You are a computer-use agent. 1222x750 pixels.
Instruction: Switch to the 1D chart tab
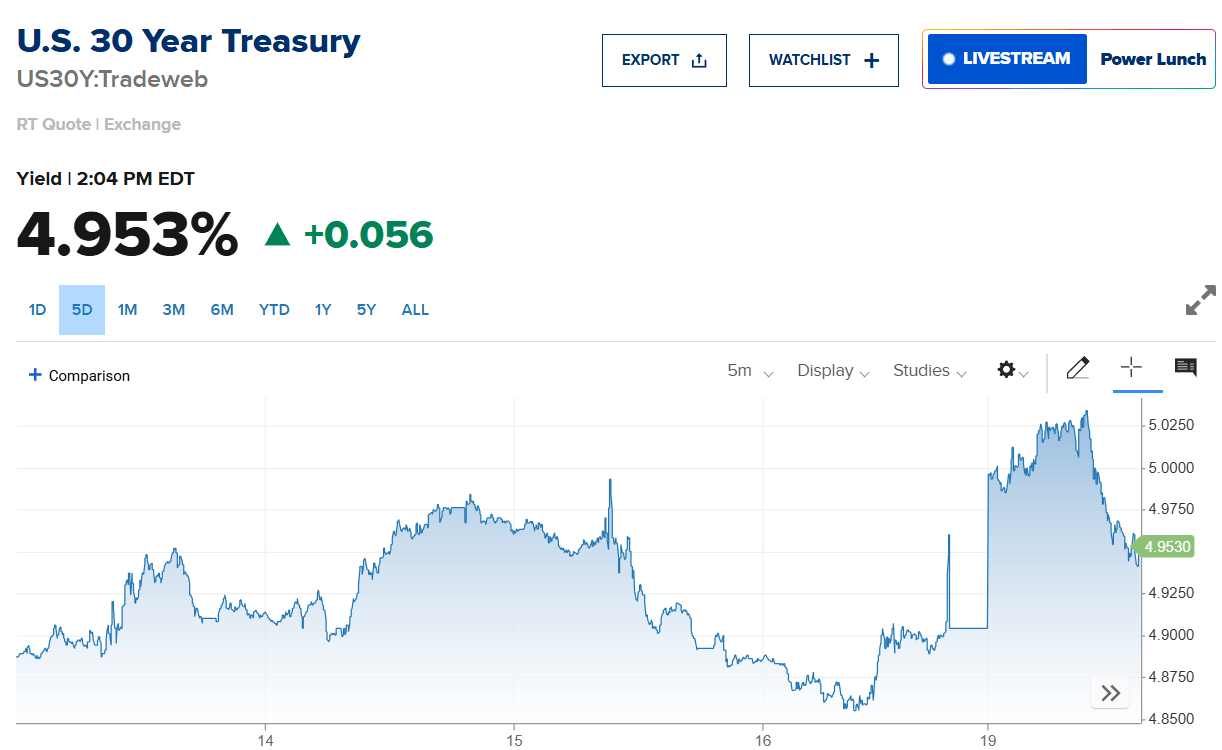point(37,310)
